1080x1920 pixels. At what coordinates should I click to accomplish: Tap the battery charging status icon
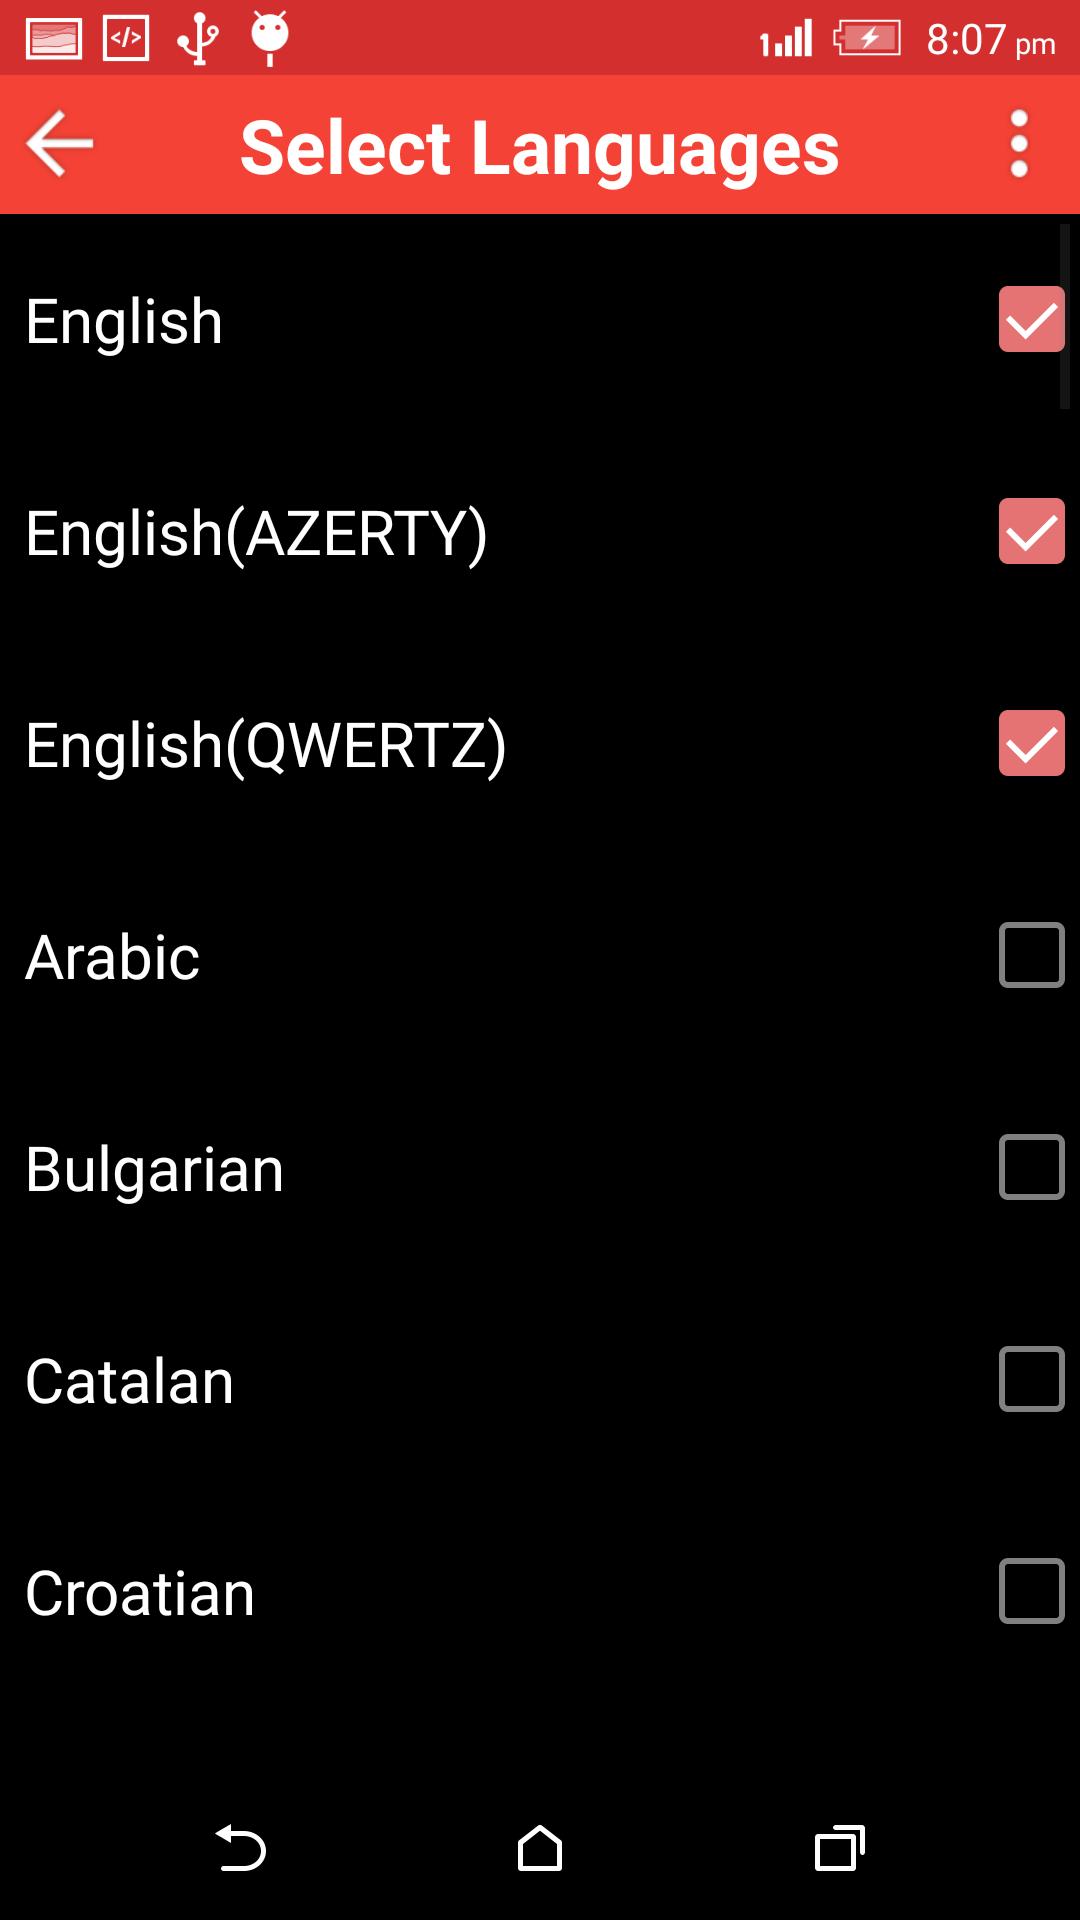click(x=867, y=39)
